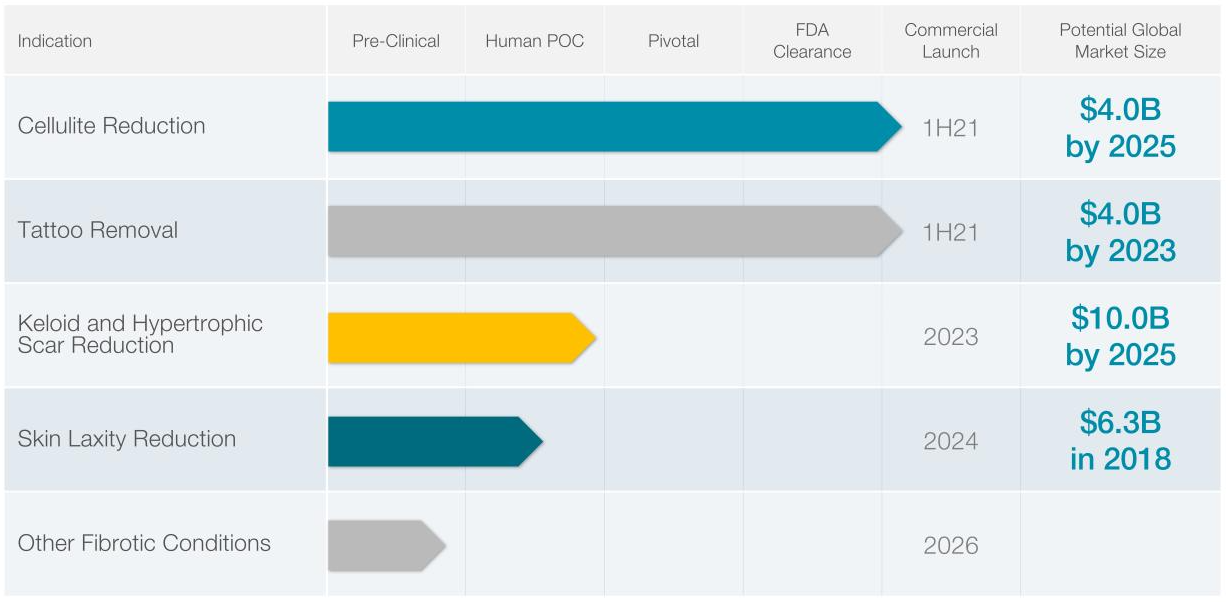Click the Keloid and Hypertrophic Scar Reduction label
Viewport: 1226px width, 602px height.
tap(140, 335)
